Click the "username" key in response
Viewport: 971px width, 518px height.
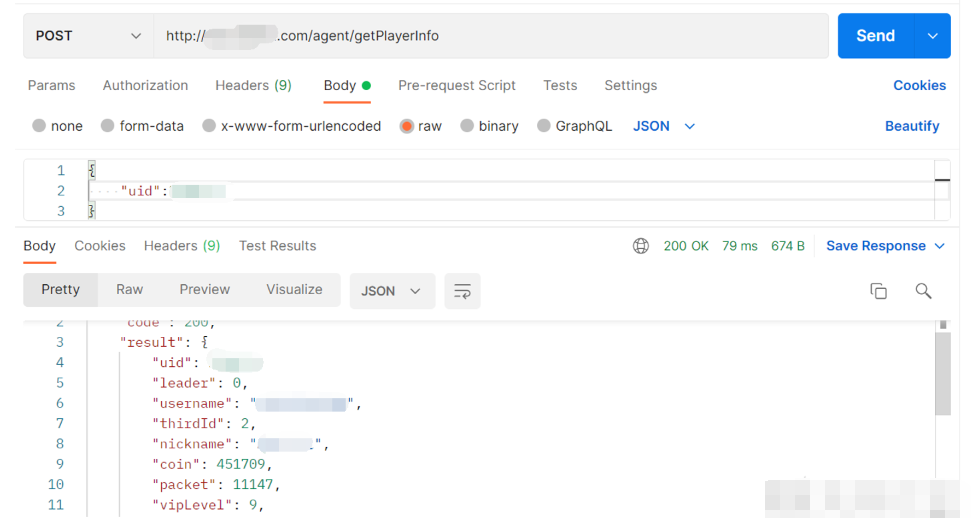[192, 403]
